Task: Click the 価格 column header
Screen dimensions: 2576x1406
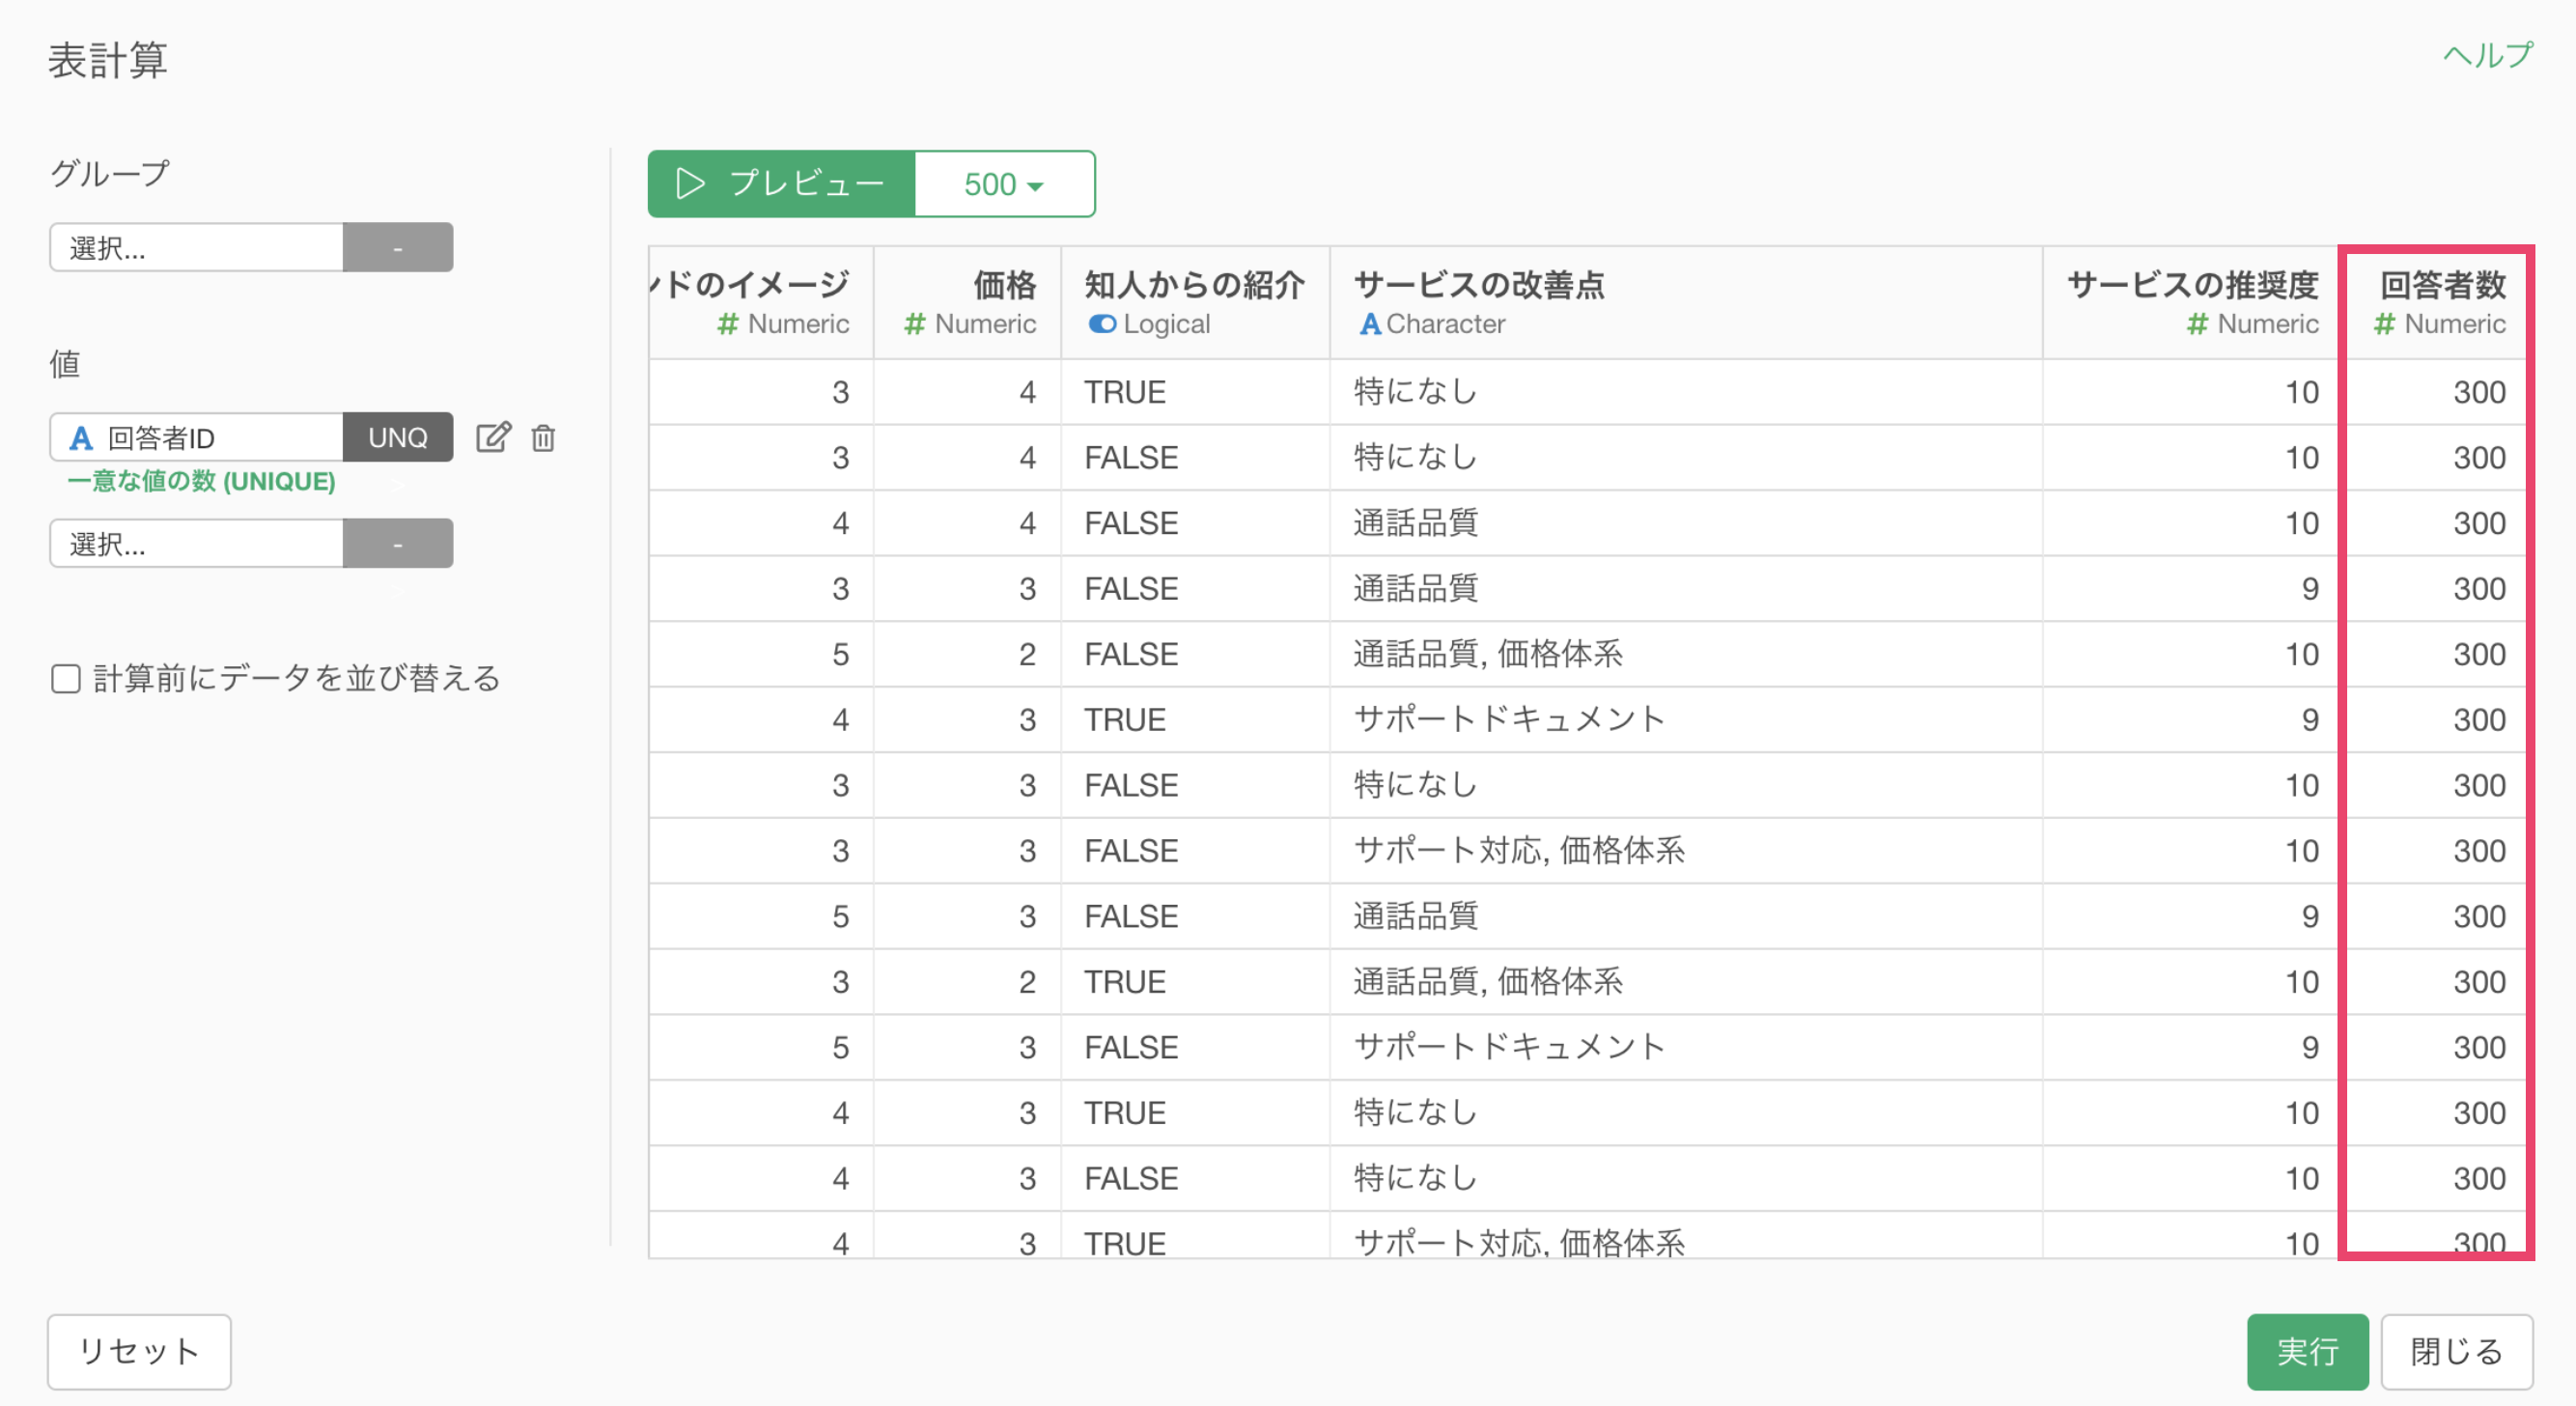Action: tap(967, 303)
